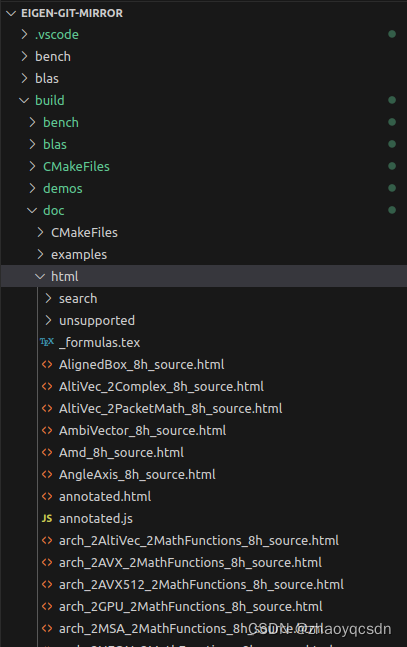Expand the search folder chevron
The image size is (407, 647).
coord(48,298)
